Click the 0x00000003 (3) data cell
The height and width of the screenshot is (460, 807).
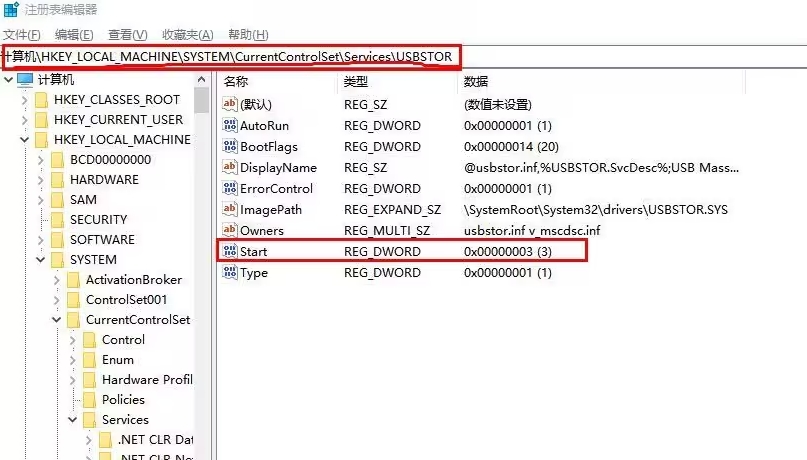pyautogui.click(x=507, y=252)
